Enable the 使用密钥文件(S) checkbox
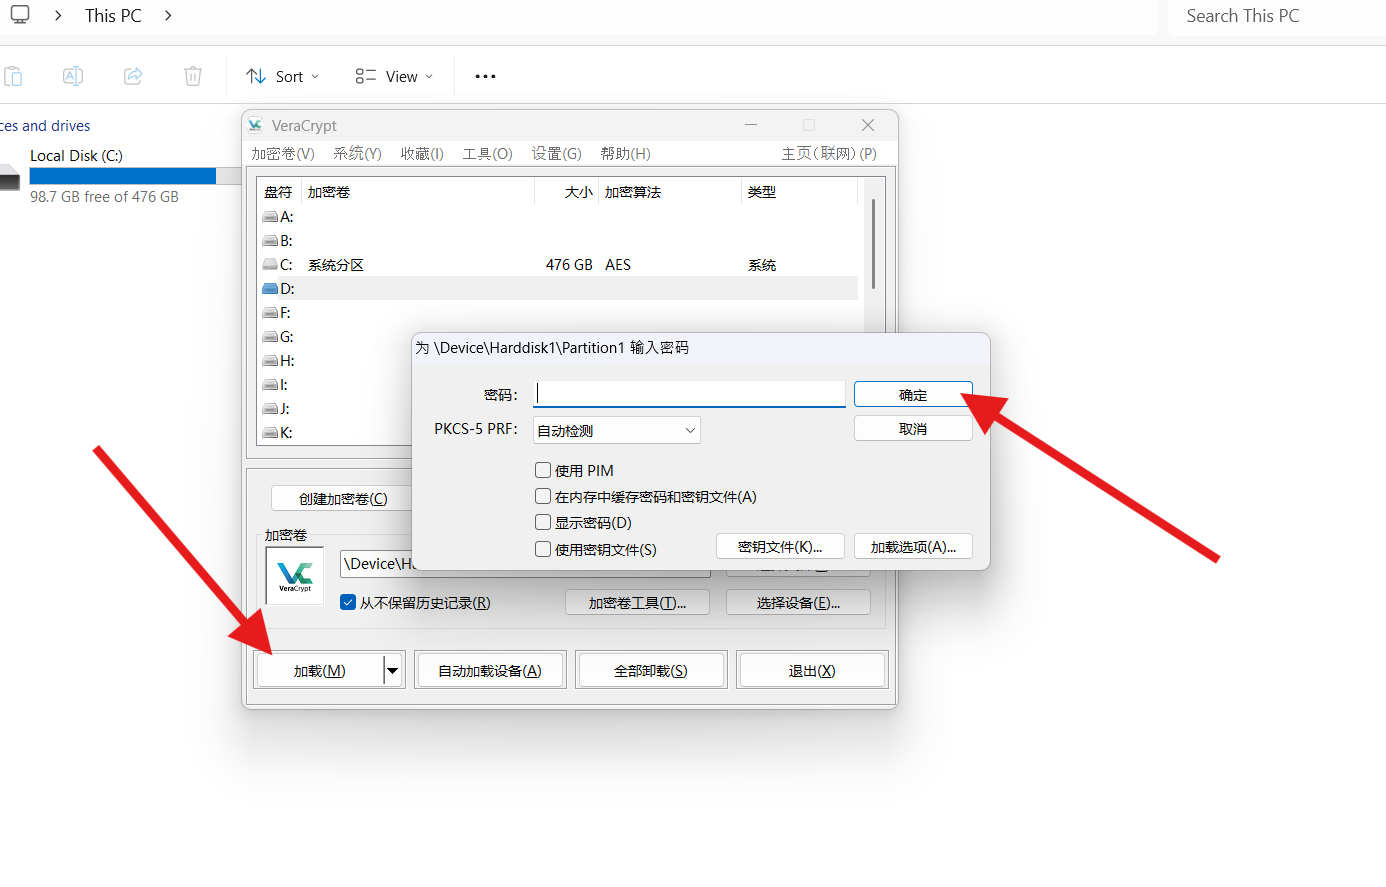This screenshot has height=887, width=1386. 543,549
